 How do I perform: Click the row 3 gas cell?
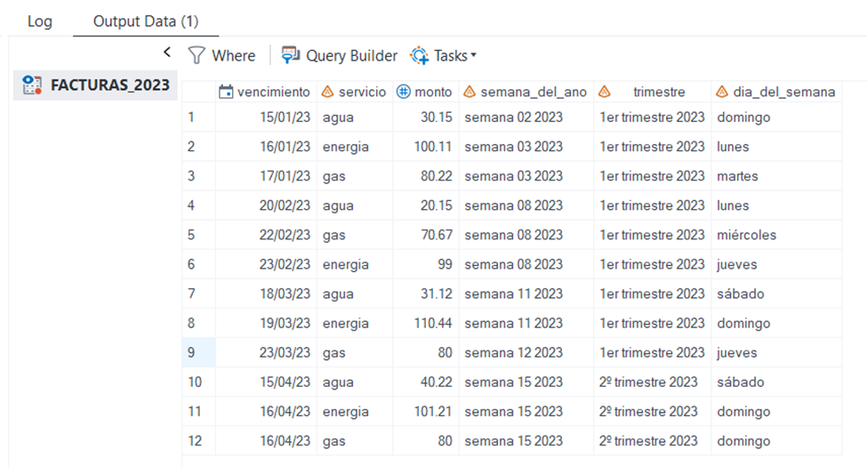(354, 176)
